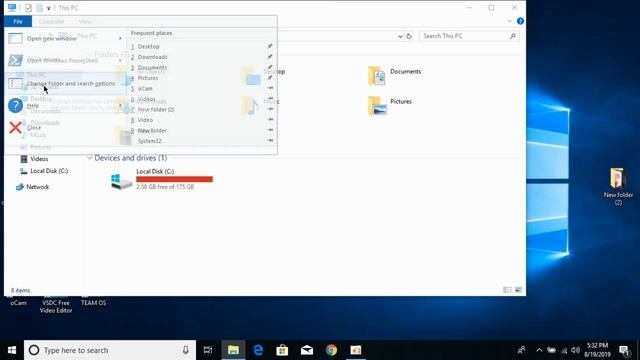This screenshot has height=360, width=640.
Task: Click the Local Disk storage usage bar
Action: pyautogui.click(x=174, y=179)
